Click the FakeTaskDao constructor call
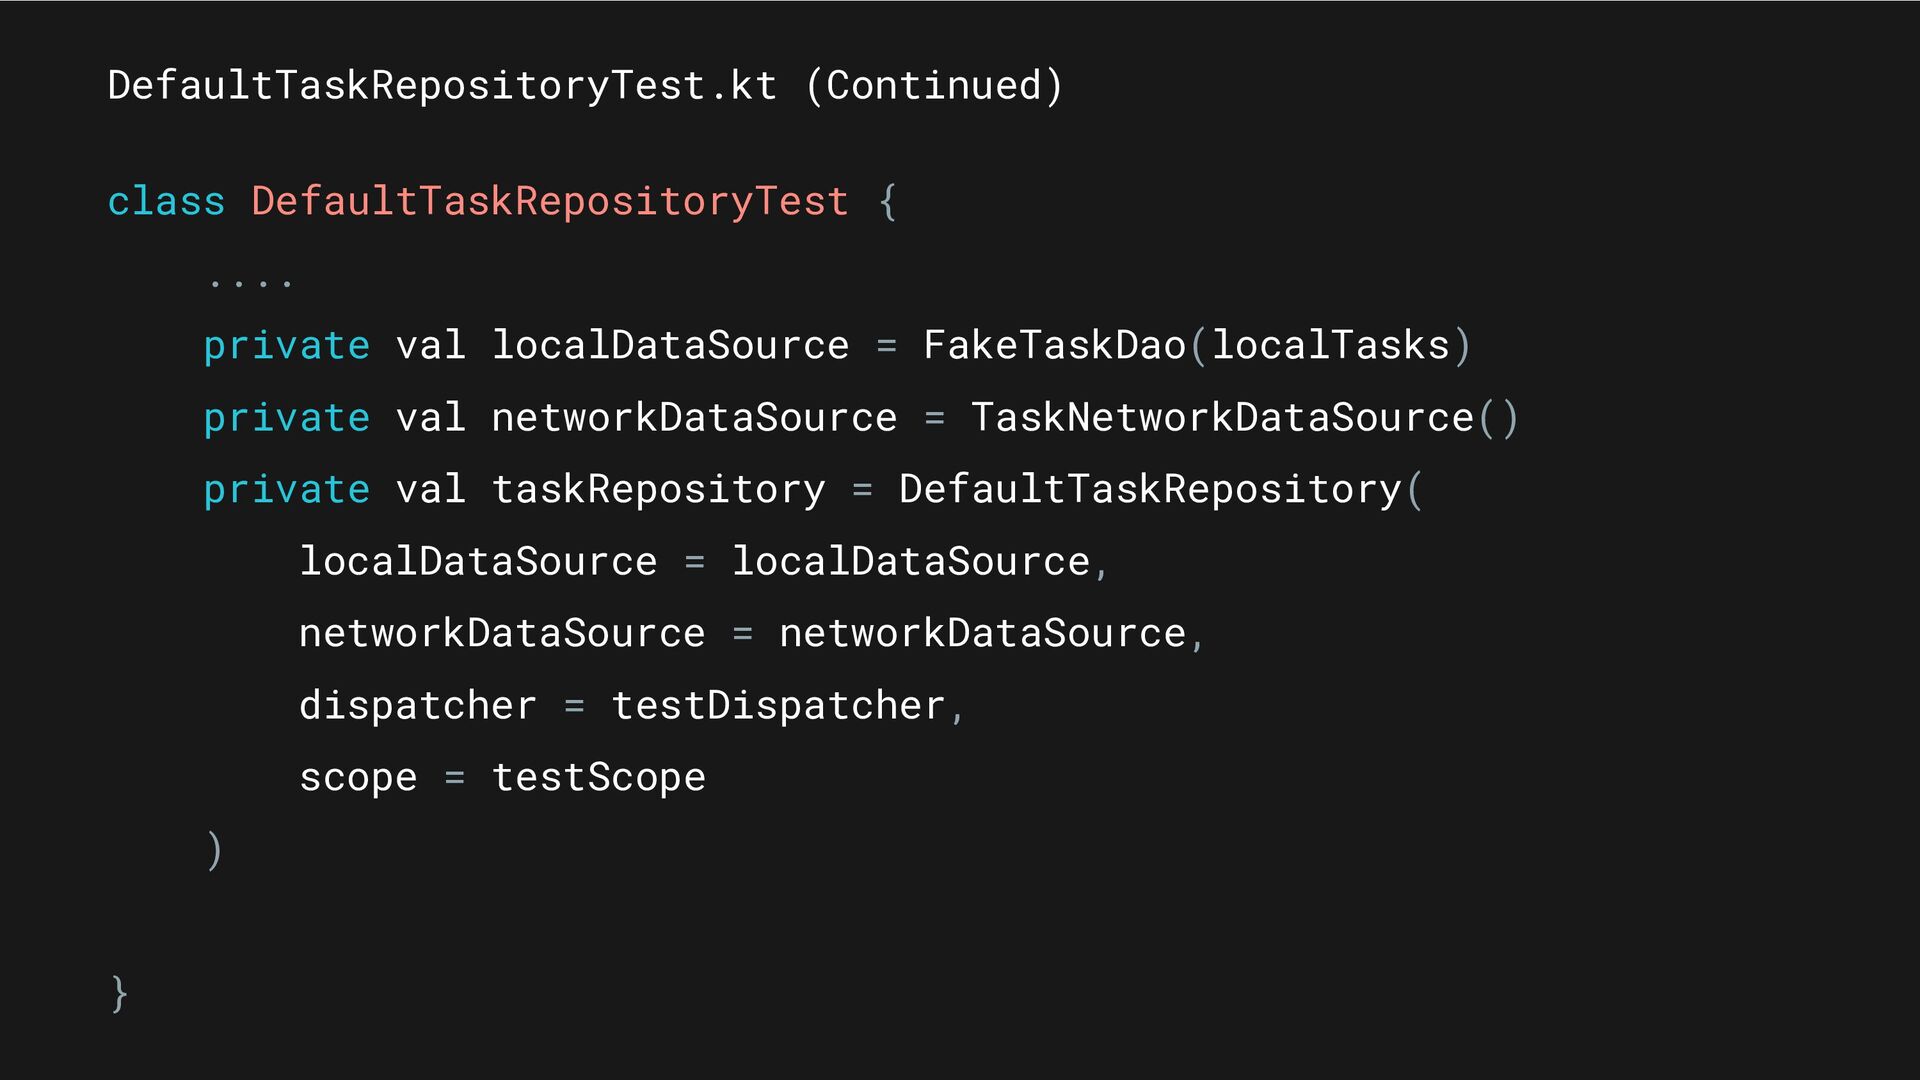This screenshot has width=1920, height=1080. [x=1054, y=345]
